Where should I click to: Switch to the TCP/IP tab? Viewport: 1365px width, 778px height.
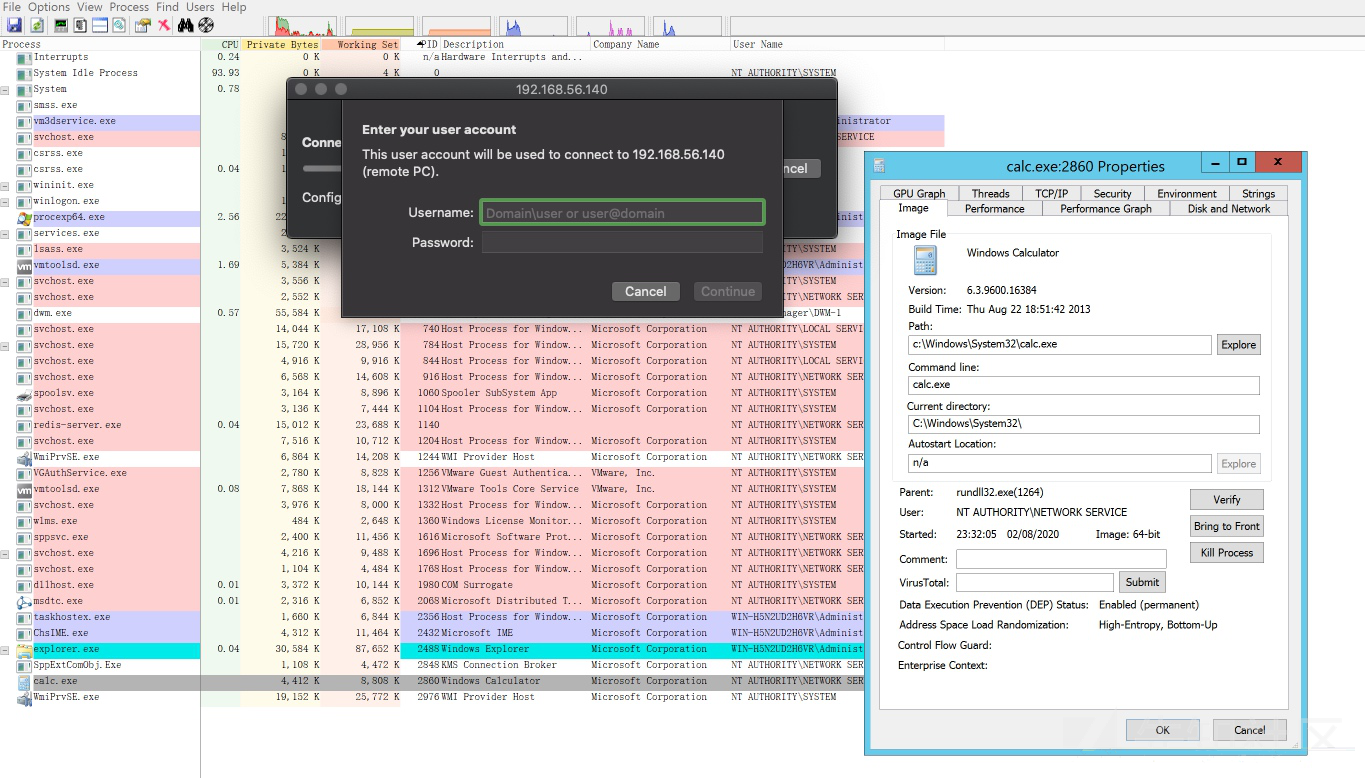(1051, 193)
